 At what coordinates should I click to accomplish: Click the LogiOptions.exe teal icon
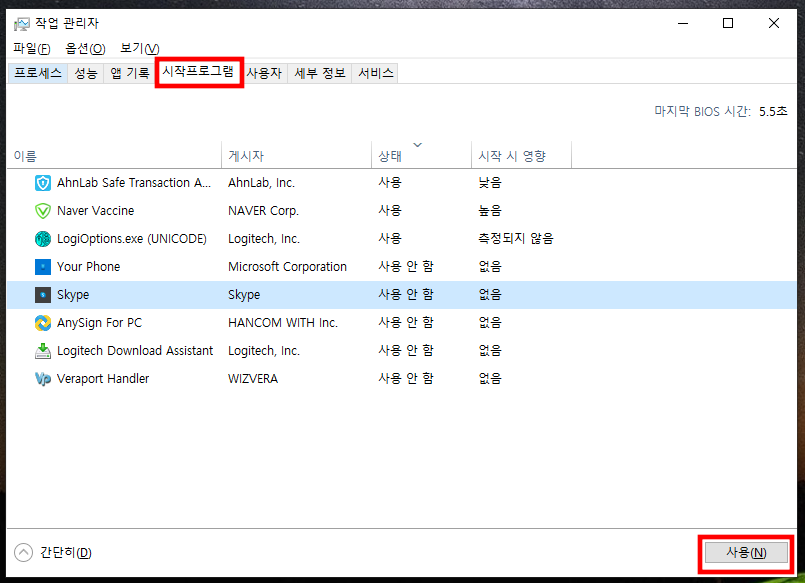[43, 239]
